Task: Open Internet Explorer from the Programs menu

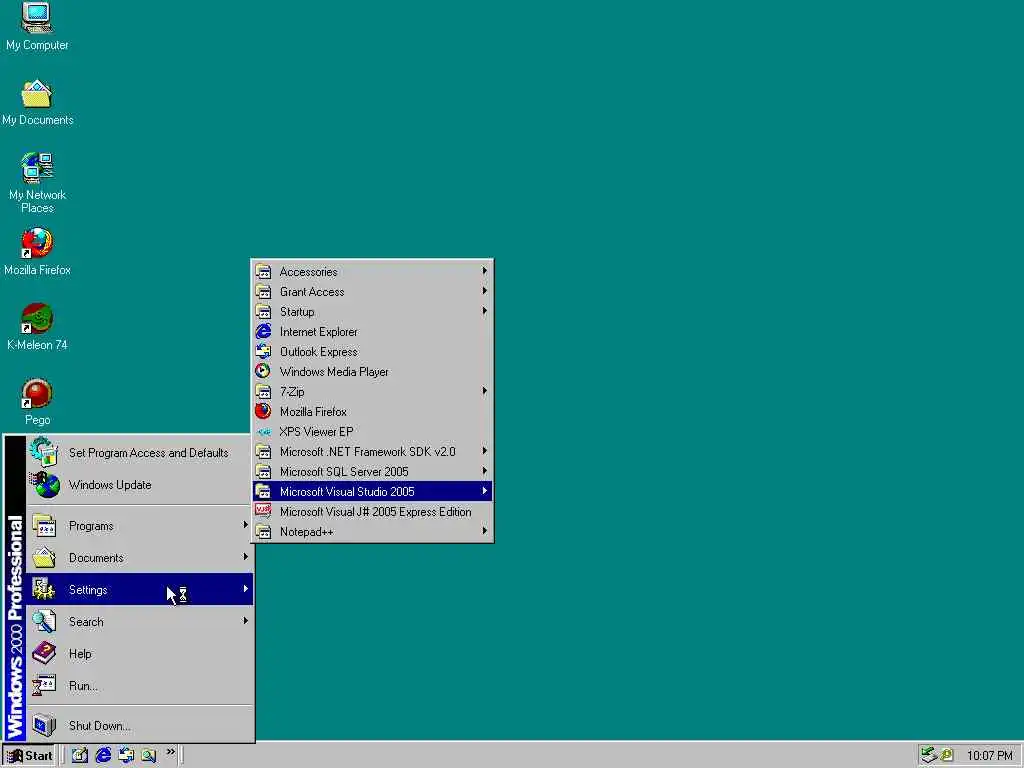Action: coord(372,332)
